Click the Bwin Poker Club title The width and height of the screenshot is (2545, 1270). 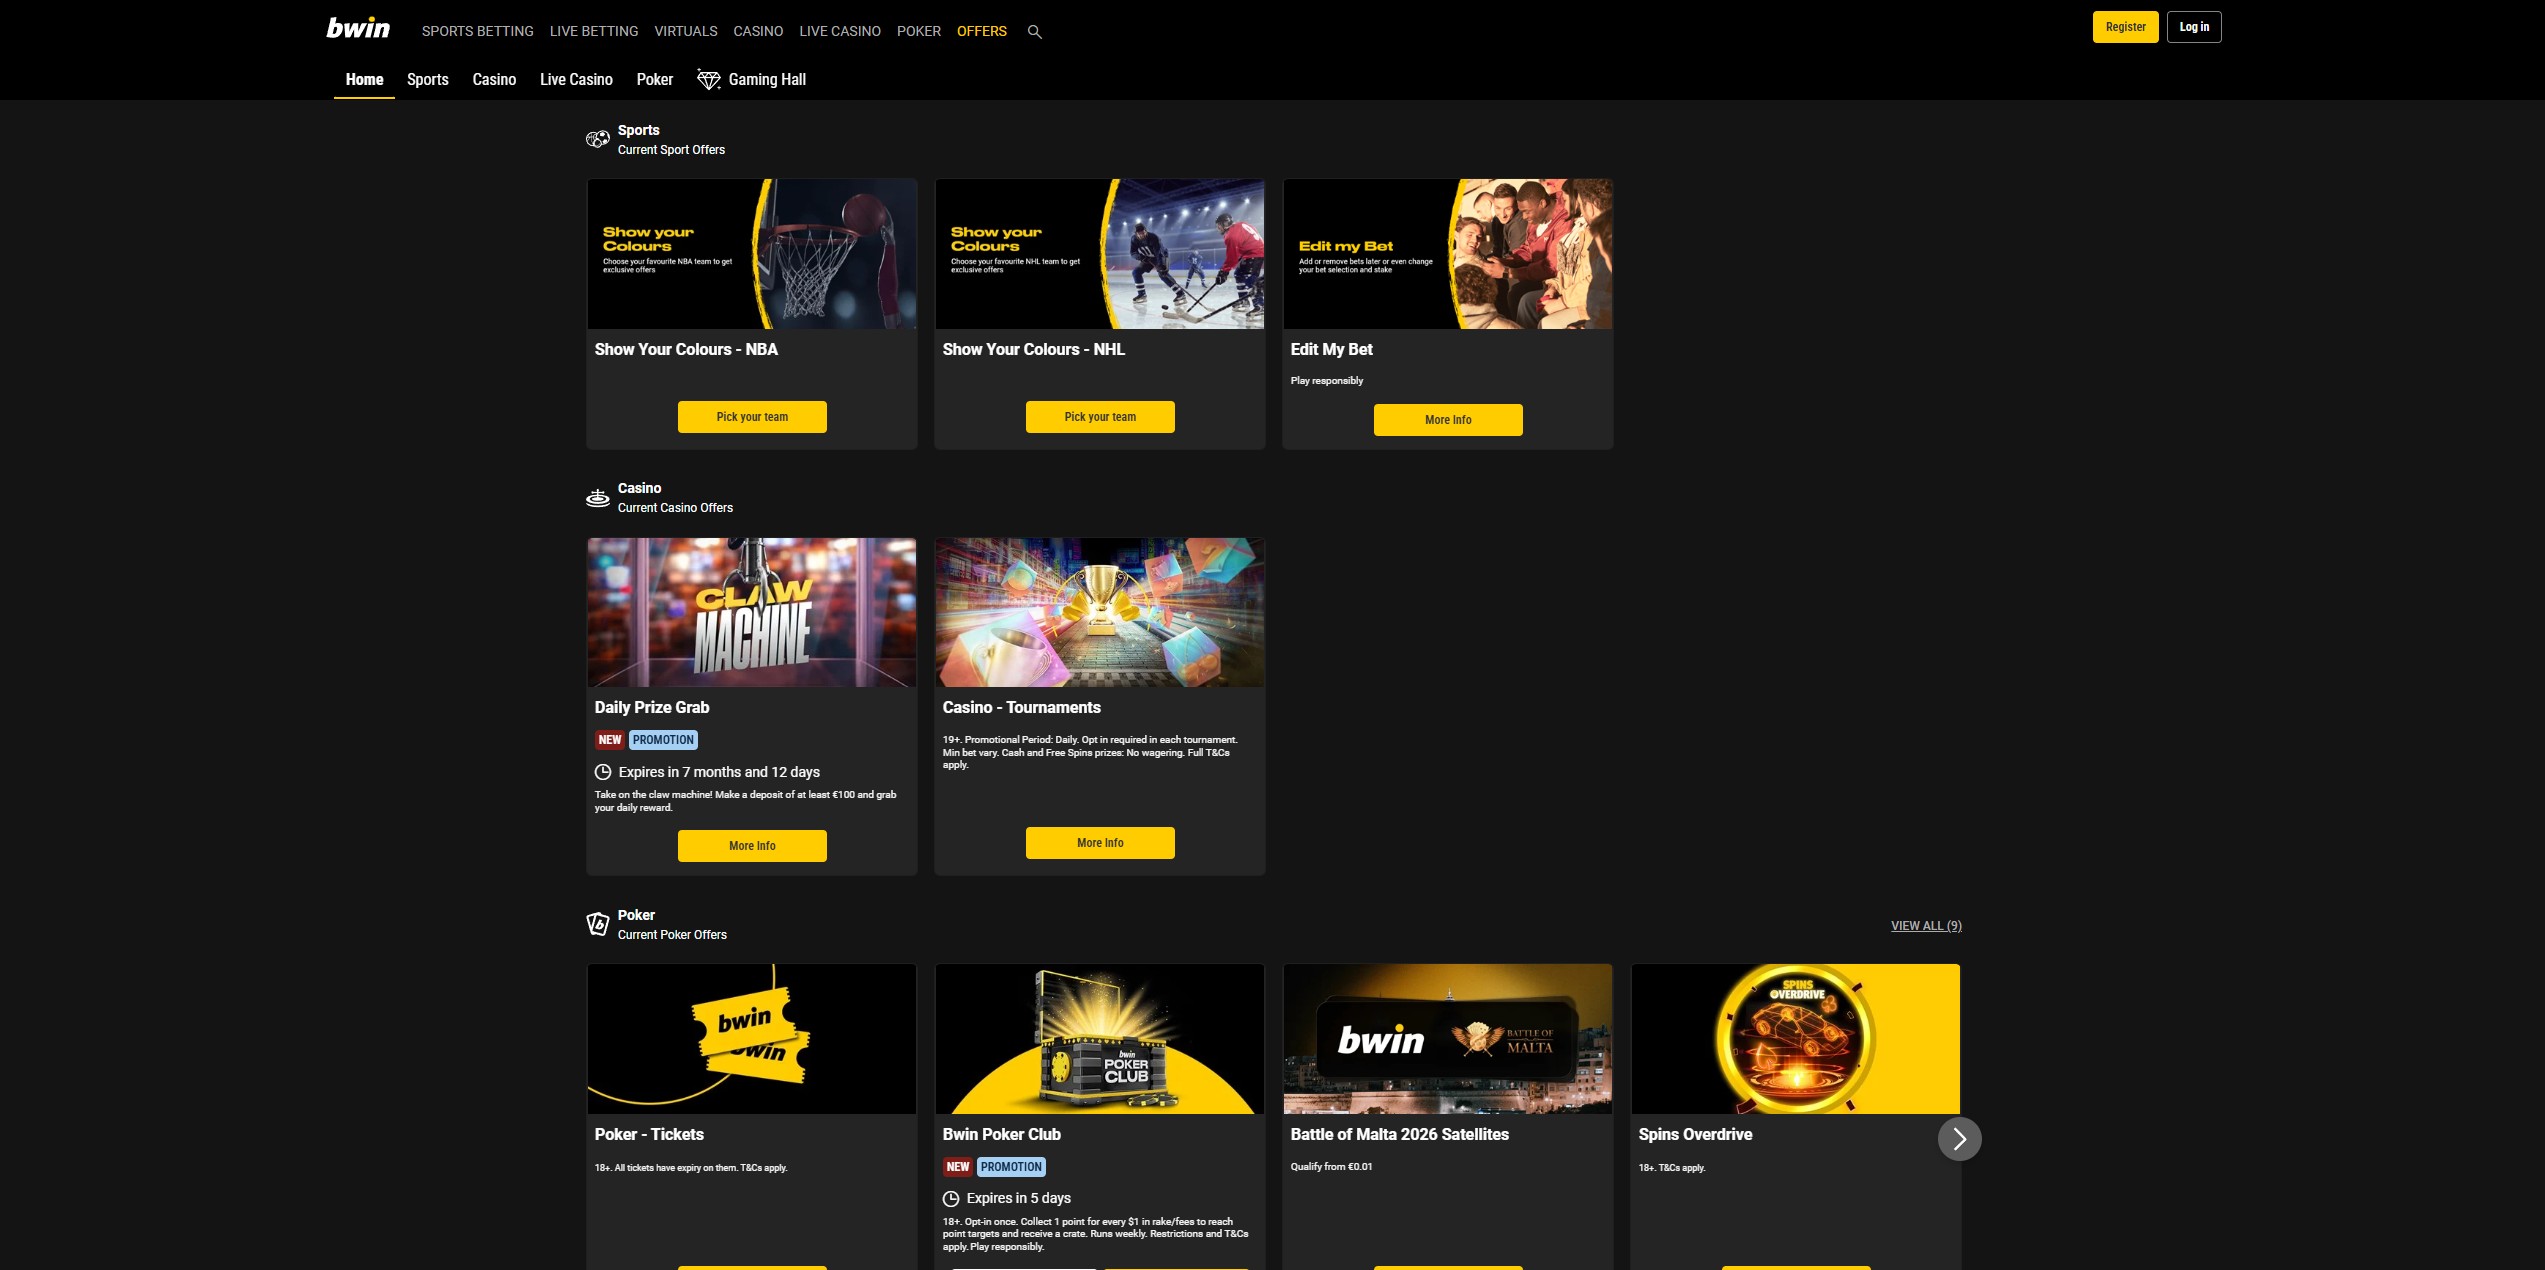[1002, 1134]
